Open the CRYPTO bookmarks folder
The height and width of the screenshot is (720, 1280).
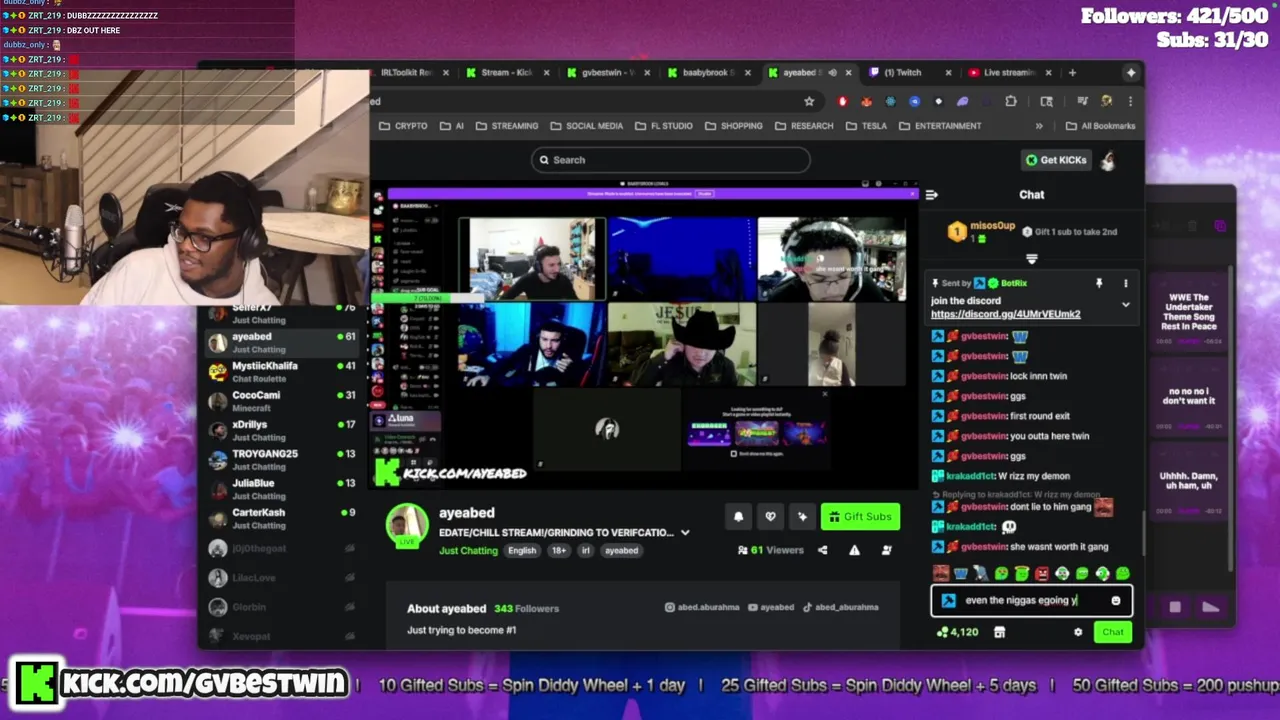point(403,126)
